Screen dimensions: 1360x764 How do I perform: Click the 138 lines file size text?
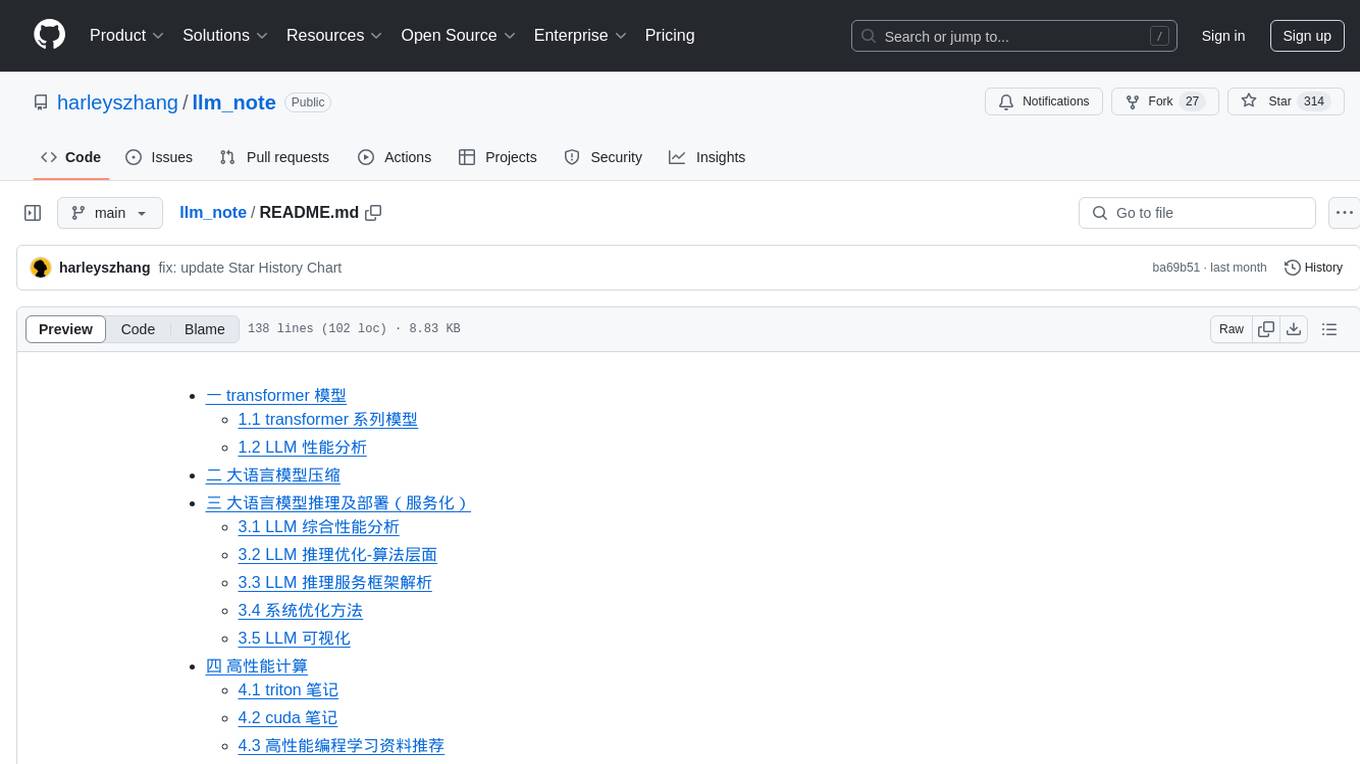tap(354, 329)
